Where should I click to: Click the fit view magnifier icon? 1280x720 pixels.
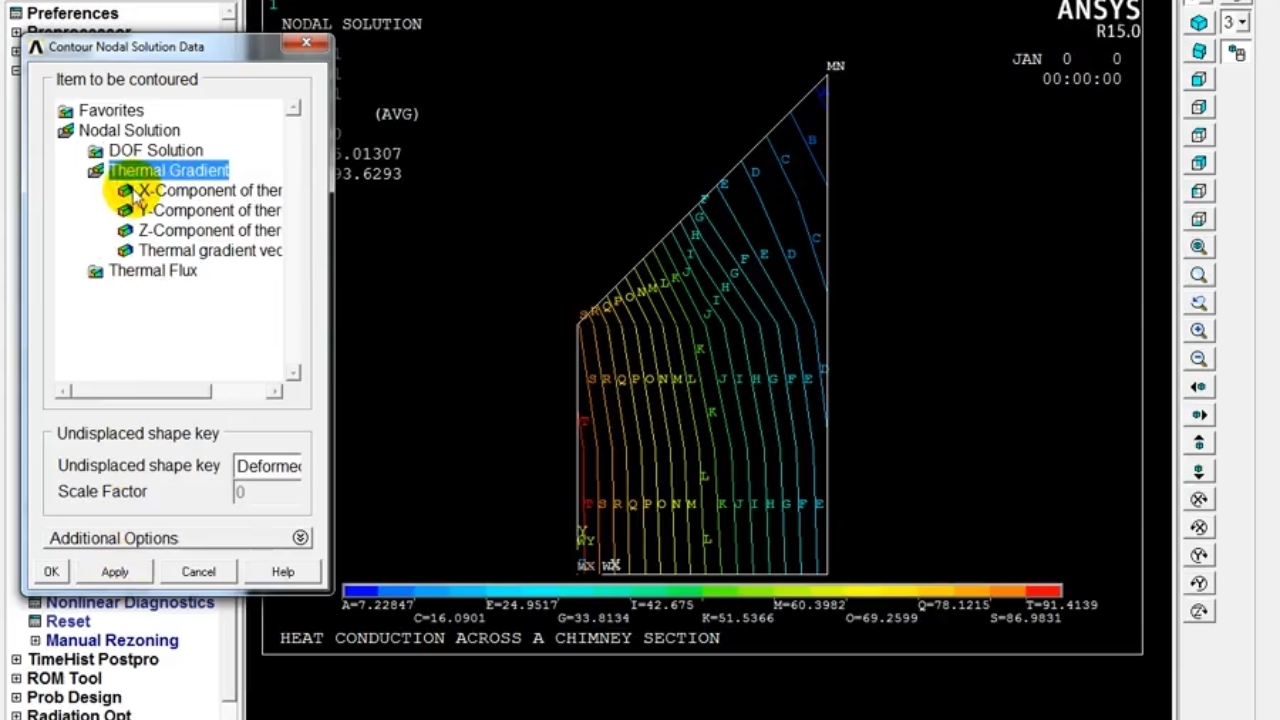point(1199,247)
